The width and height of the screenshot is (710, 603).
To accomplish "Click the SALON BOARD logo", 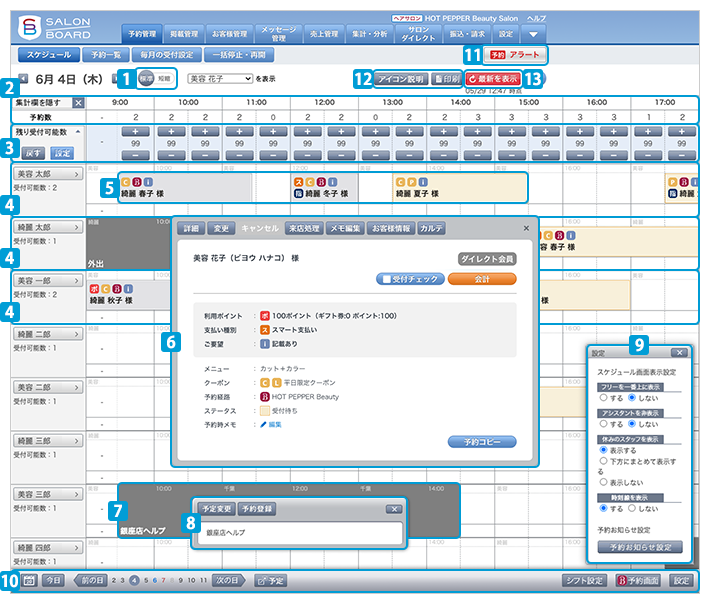I will (x=54, y=28).
